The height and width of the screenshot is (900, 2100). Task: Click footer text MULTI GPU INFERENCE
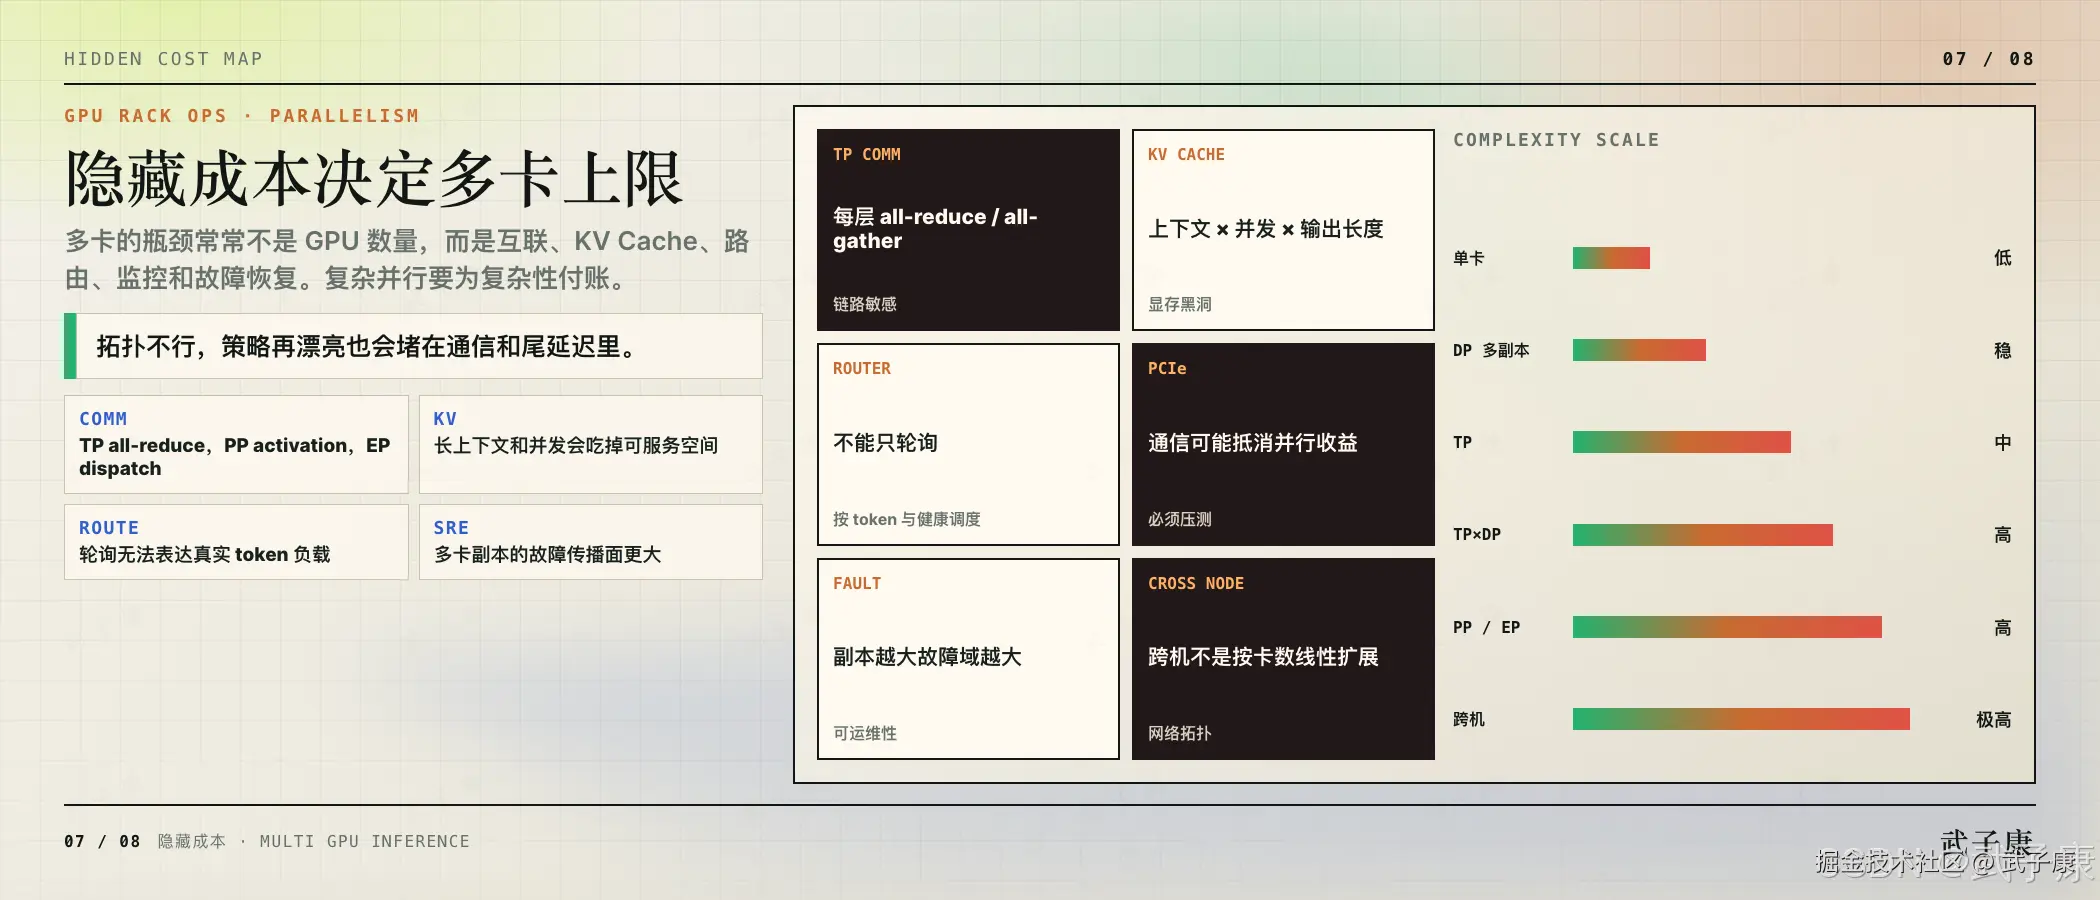click(365, 841)
